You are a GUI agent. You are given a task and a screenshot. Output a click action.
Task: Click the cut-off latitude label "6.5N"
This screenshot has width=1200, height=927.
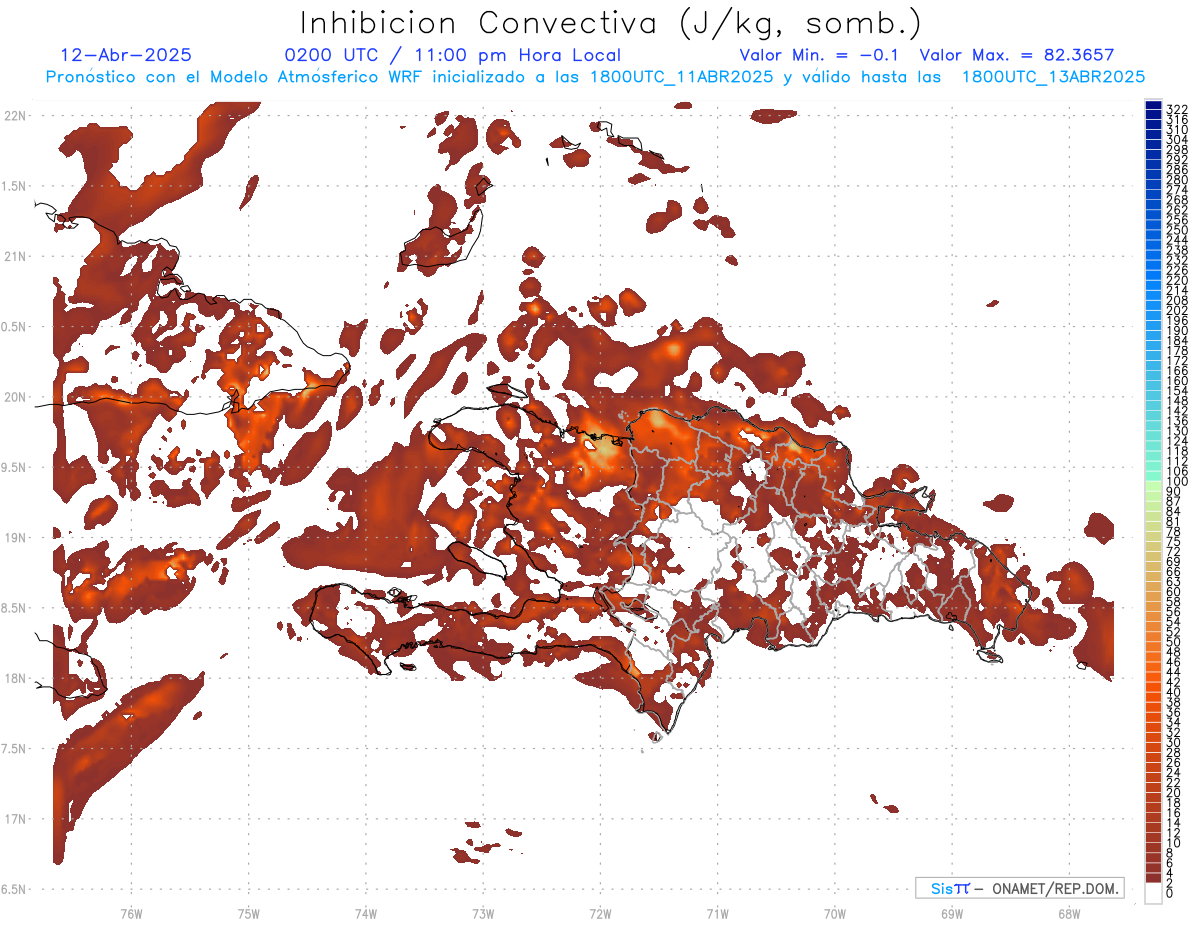(x=15, y=889)
